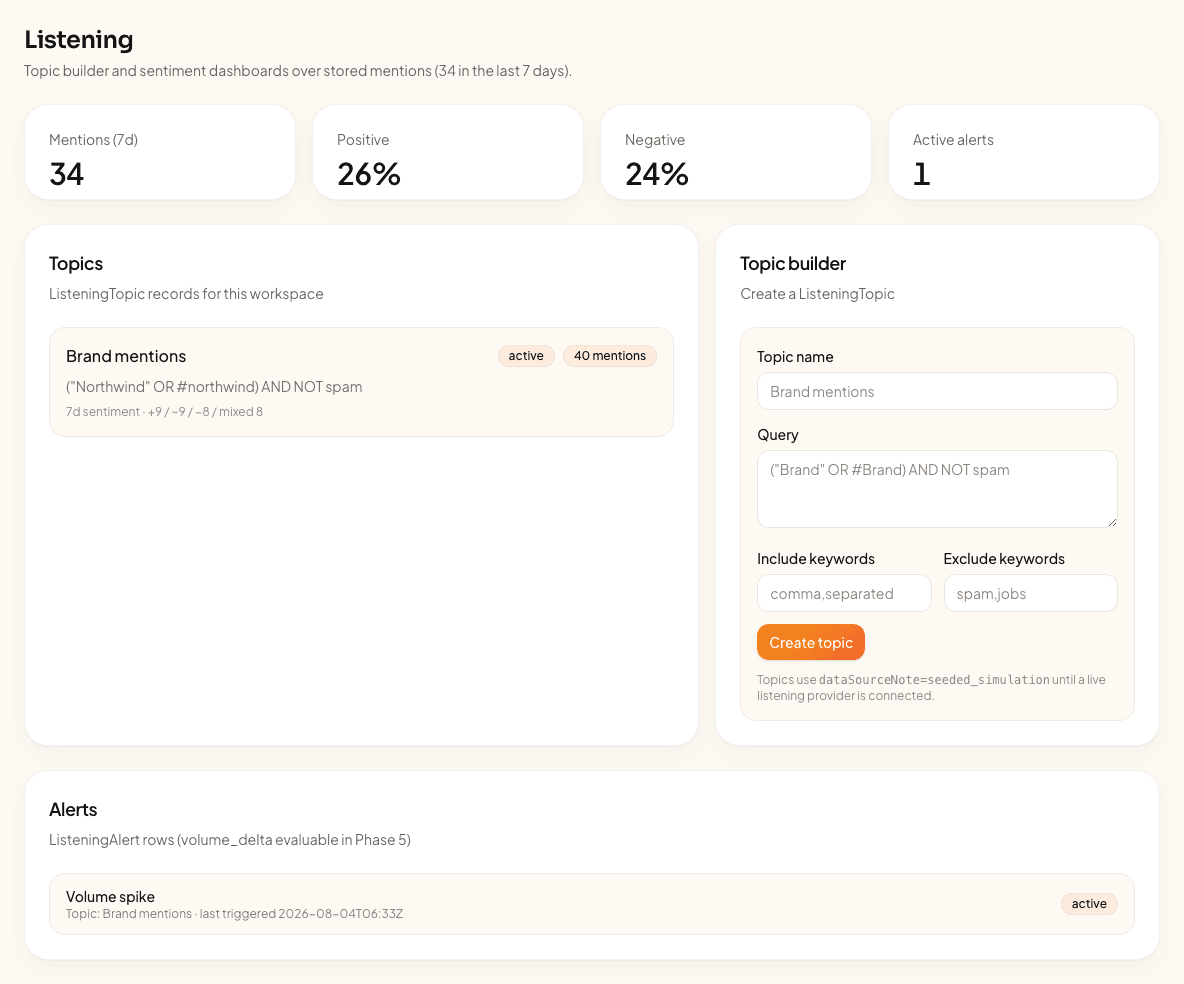Focus the Topic name input field
Image resolution: width=1184 pixels, height=984 pixels.
(x=937, y=391)
